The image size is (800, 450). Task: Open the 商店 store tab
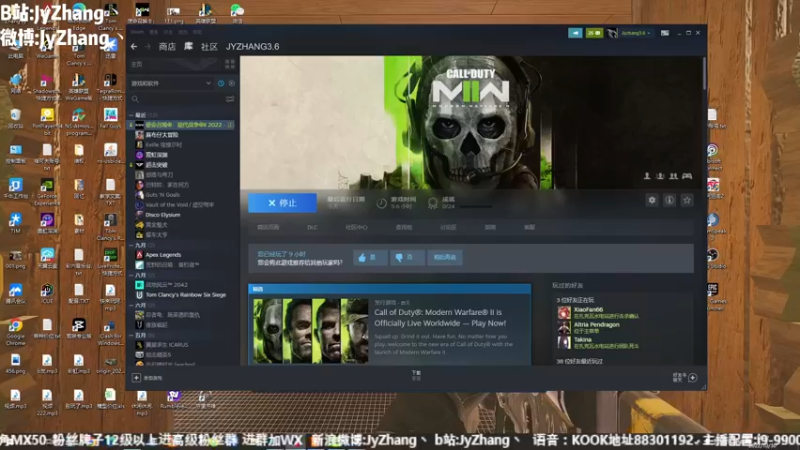pyautogui.click(x=167, y=46)
